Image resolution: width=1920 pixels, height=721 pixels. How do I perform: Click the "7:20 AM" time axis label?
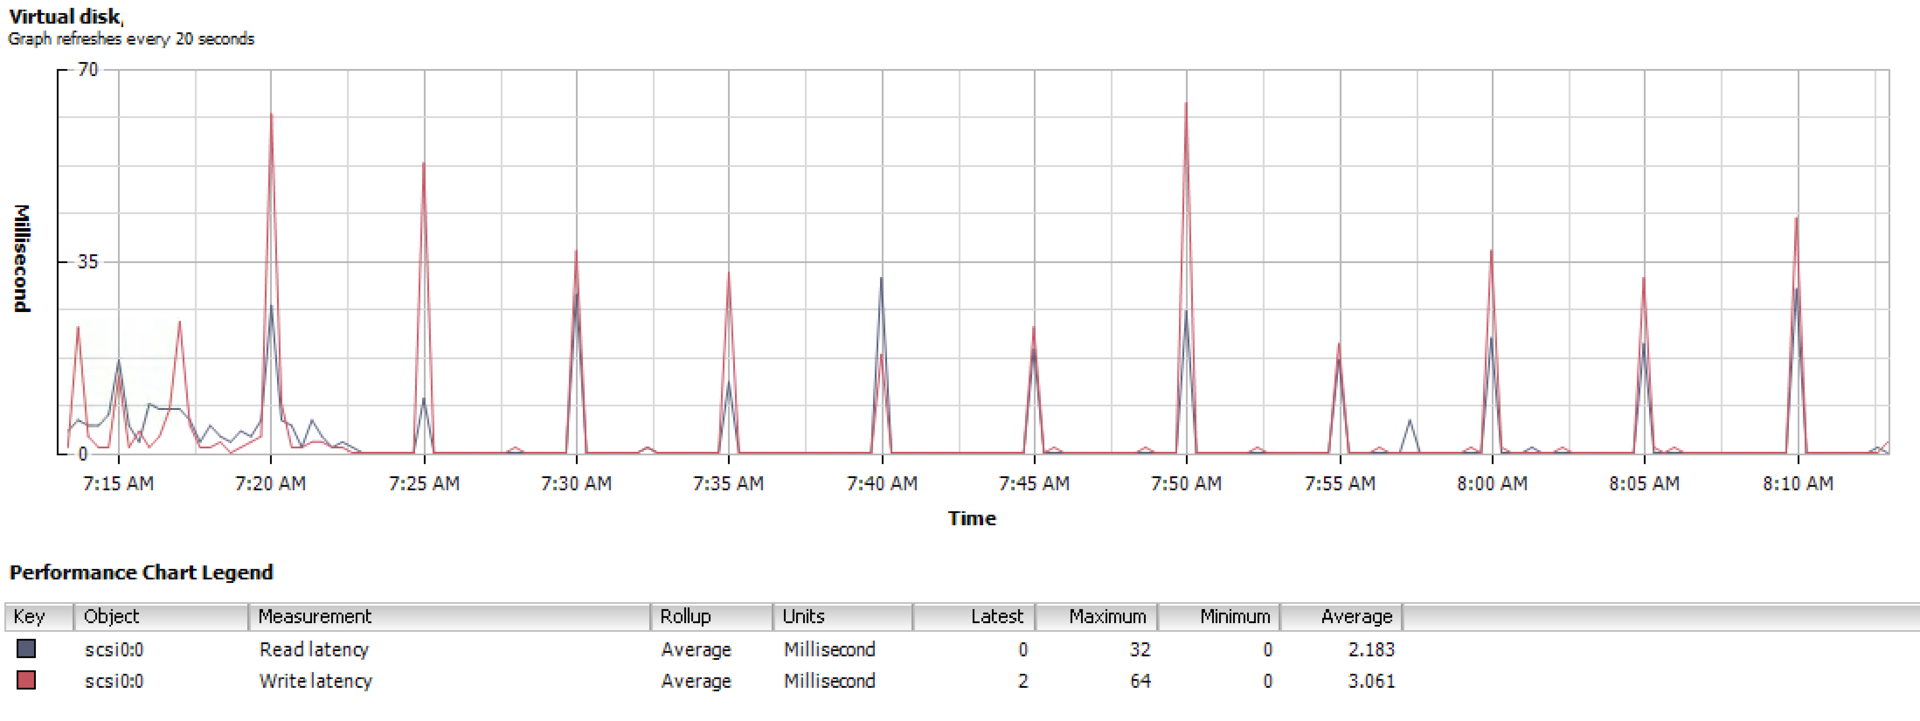click(270, 484)
